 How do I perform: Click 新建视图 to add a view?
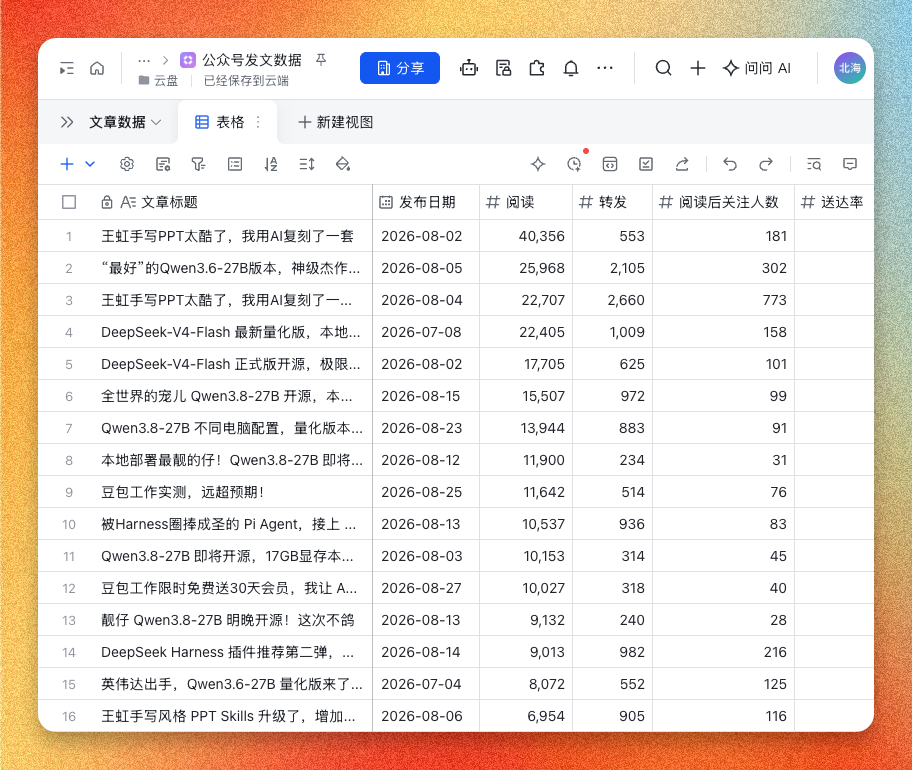(x=336, y=122)
